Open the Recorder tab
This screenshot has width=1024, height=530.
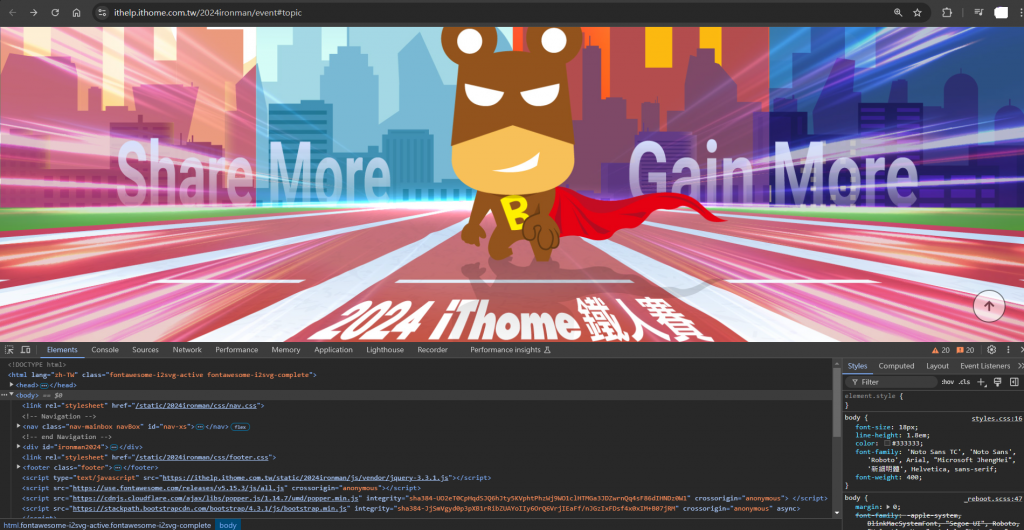pyautogui.click(x=432, y=350)
